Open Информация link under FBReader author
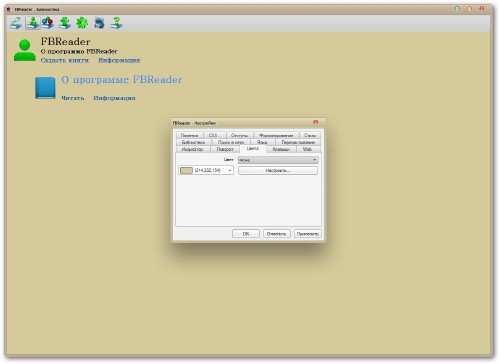The width and height of the screenshot is (500, 364). pos(119,60)
